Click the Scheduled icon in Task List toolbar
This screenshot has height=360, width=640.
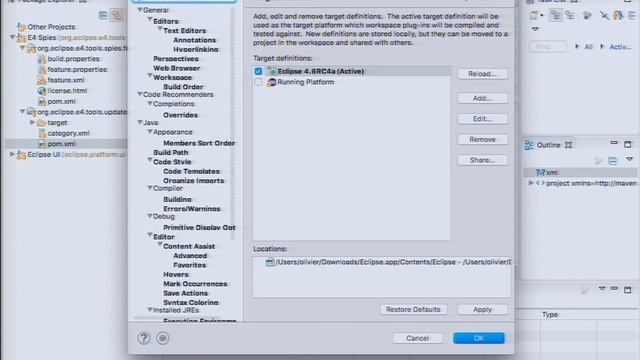(570, 16)
